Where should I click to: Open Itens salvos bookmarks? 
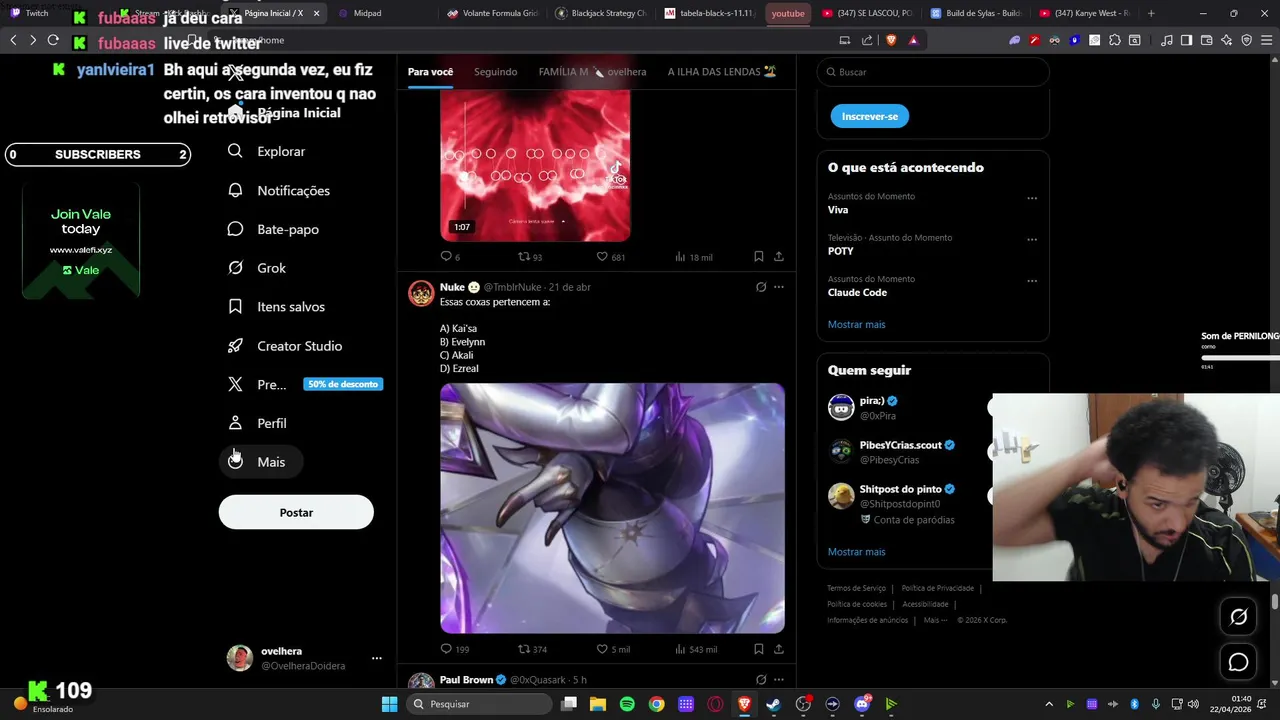(x=276, y=307)
